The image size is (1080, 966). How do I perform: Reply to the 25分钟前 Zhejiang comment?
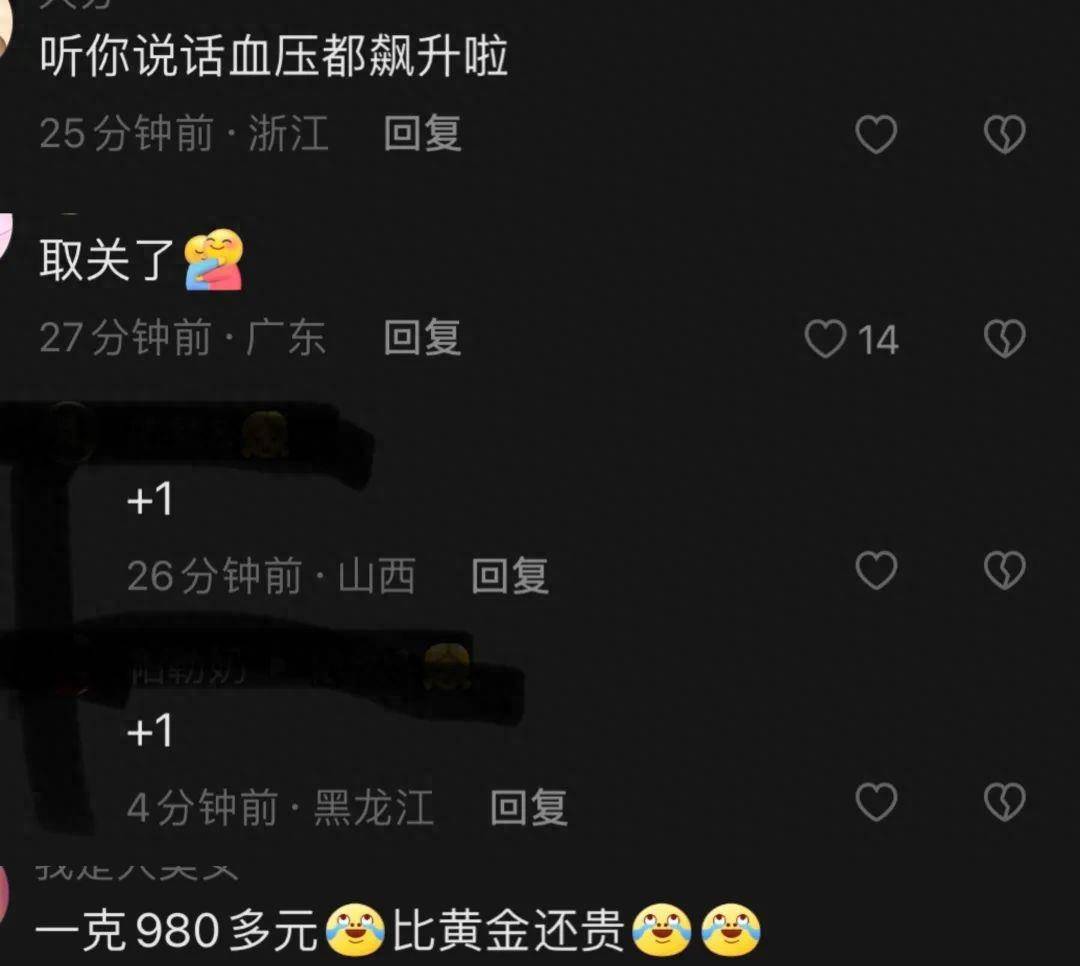click(422, 133)
